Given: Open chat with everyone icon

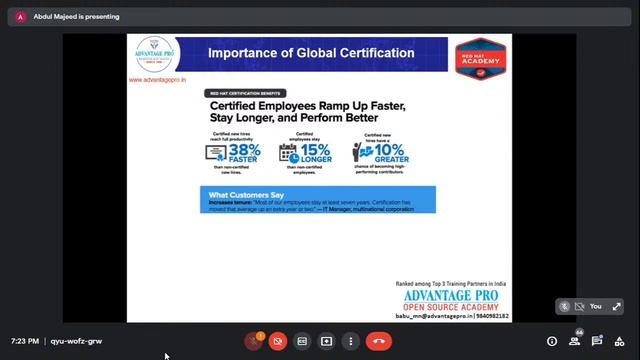Looking at the screenshot, I should [x=597, y=341].
